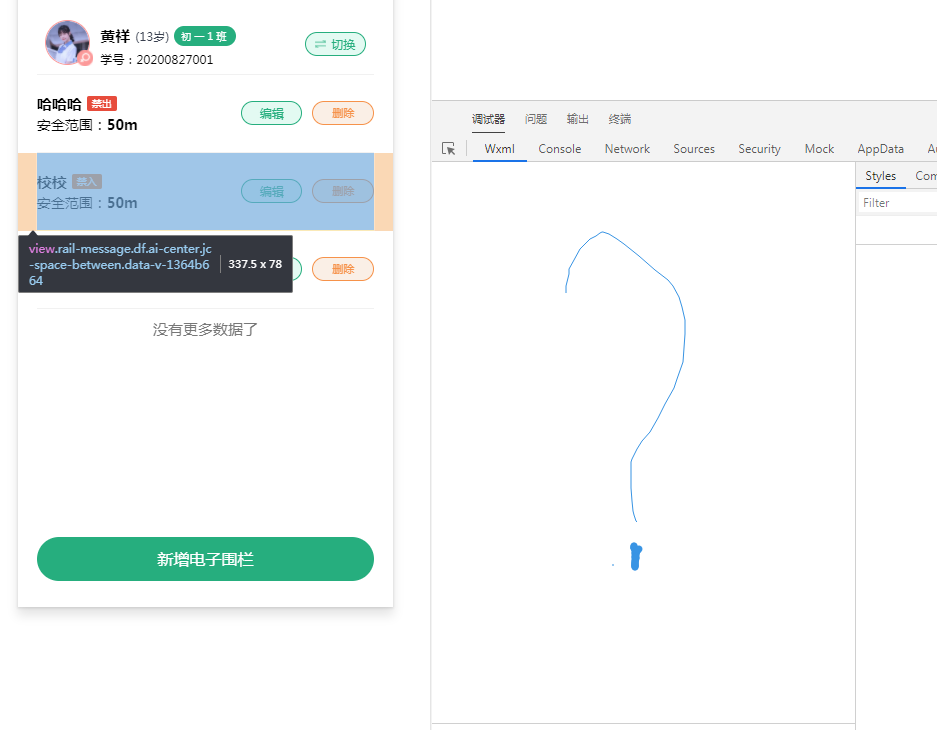The image size is (937, 730).
Task: Click 删除 for the 哈哈哈 fence
Action: [343, 114]
